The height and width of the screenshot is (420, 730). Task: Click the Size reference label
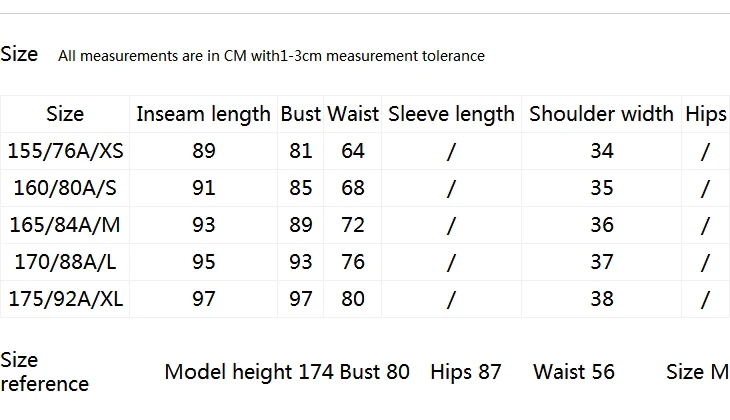coord(45,372)
